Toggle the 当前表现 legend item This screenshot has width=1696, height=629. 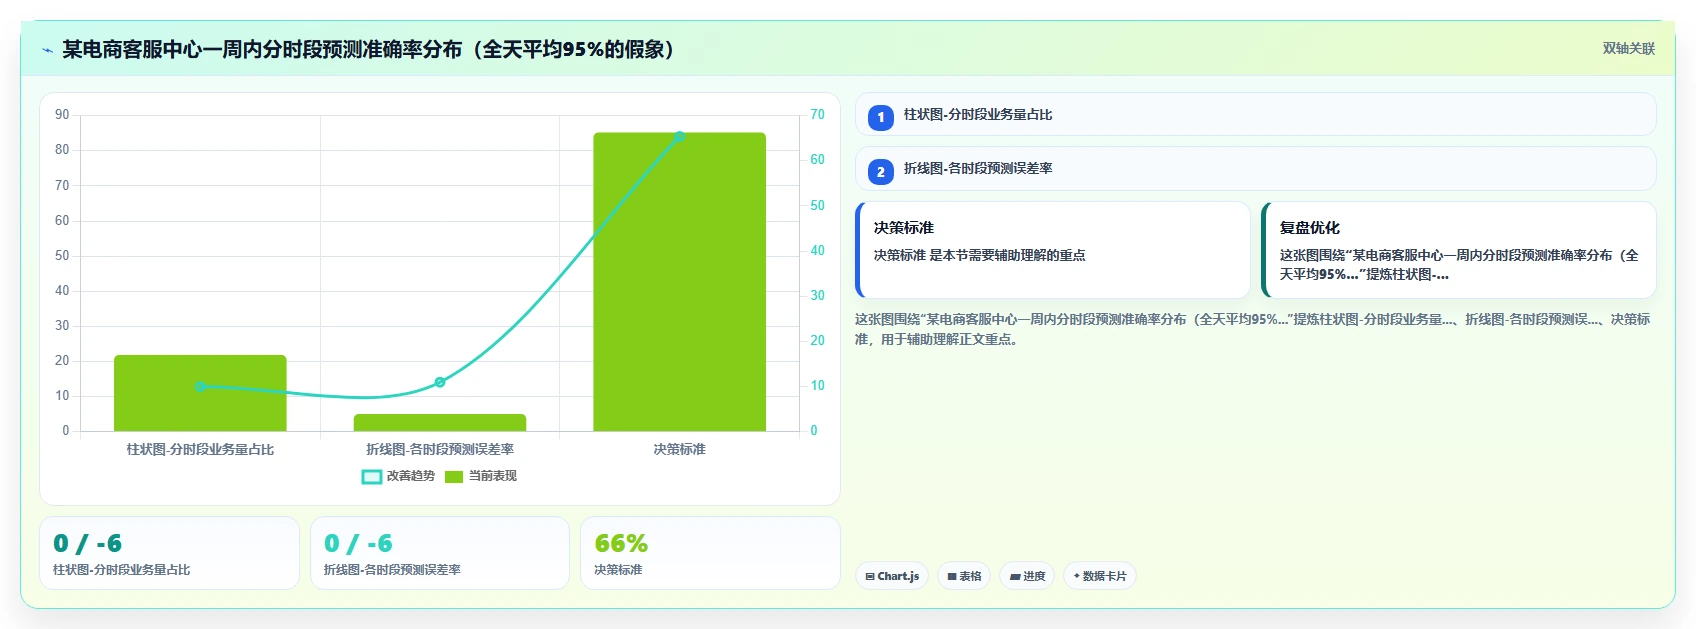click(481, 476)
